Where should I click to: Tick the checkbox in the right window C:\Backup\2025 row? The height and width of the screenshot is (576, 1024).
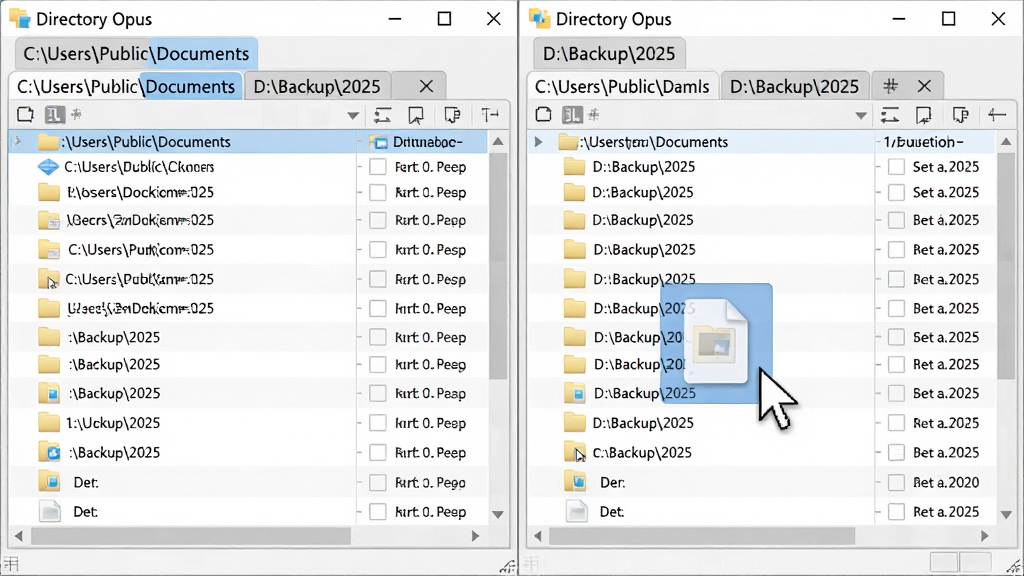click(896, 453)
